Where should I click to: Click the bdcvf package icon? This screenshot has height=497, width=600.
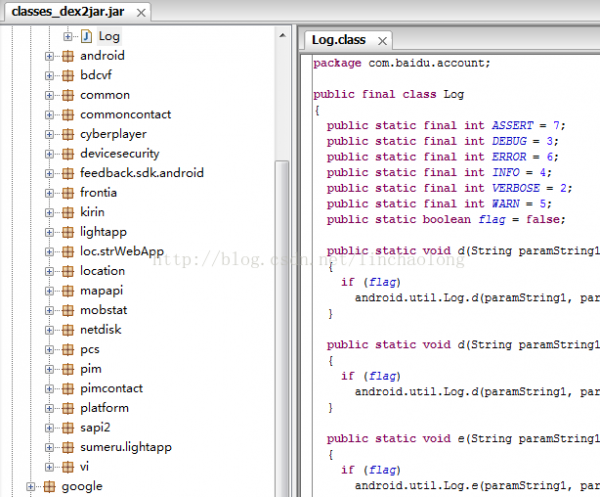tap(68, 76)
